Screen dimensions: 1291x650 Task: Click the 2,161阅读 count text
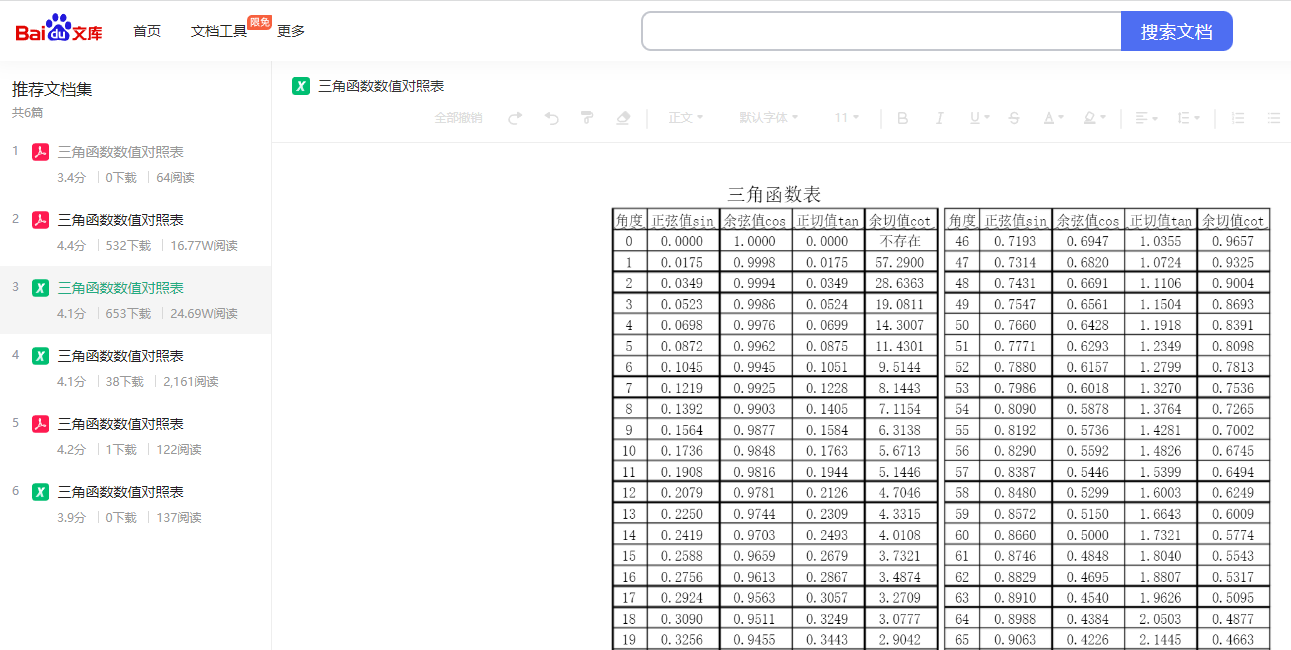191,382
